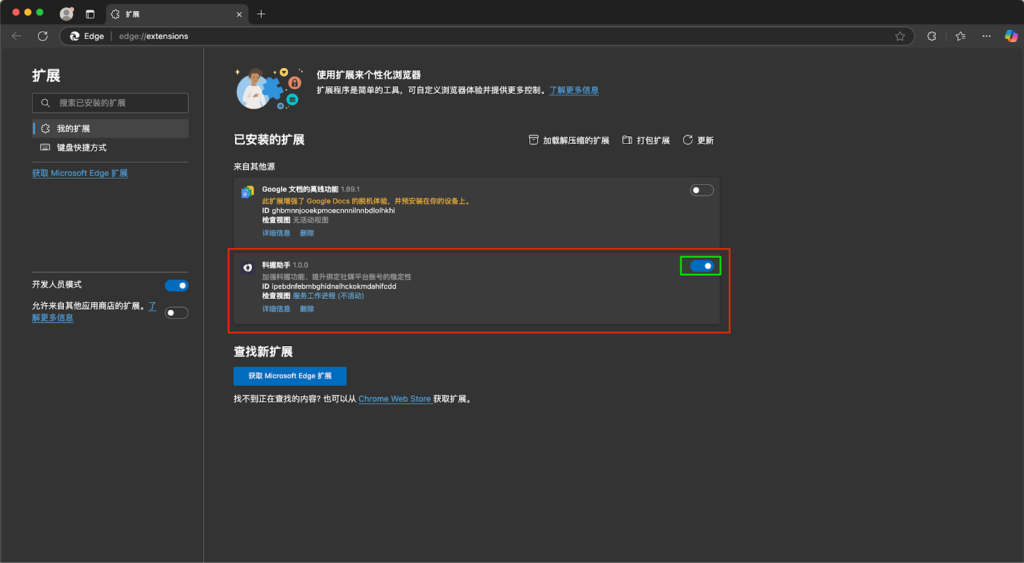Click the Copilot icon in the toolbar
Screen dimensions: 1024x563
[1011, 36]
